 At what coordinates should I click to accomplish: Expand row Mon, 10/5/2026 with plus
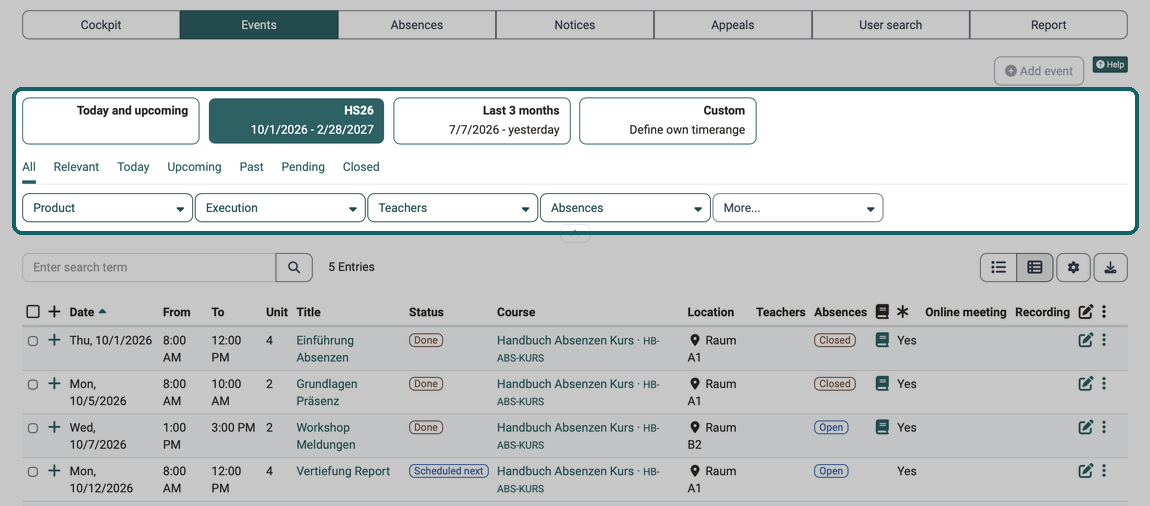point(54,384)
